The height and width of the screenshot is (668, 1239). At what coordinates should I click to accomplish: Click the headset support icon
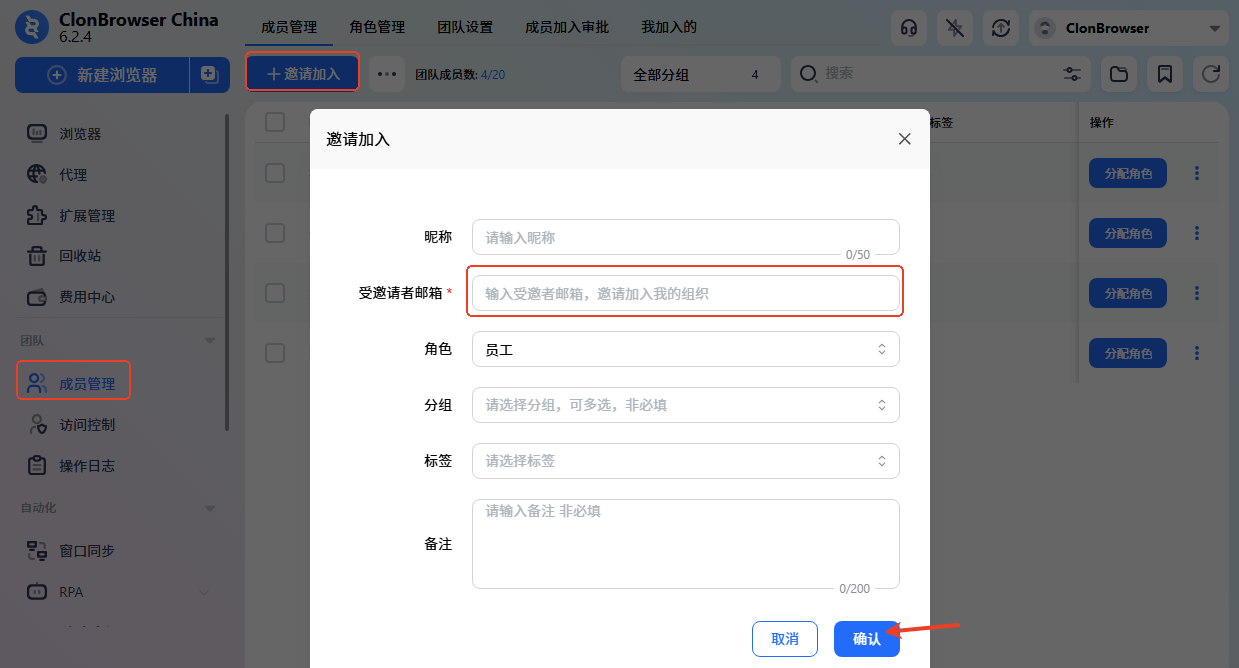(x=908, y=28)
